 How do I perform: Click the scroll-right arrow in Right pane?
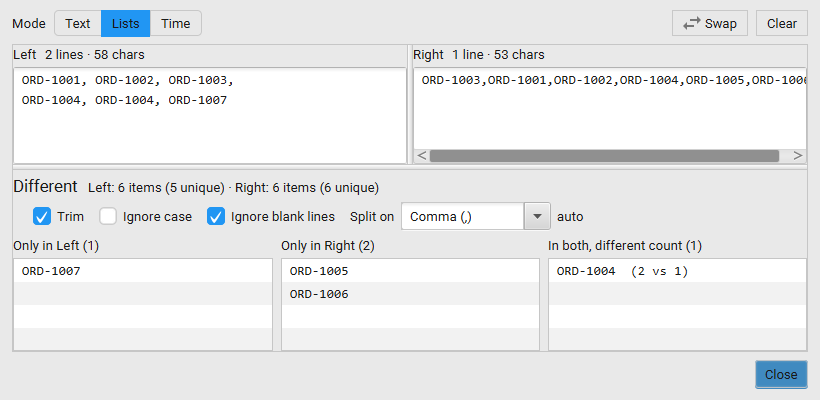point(798,156)
